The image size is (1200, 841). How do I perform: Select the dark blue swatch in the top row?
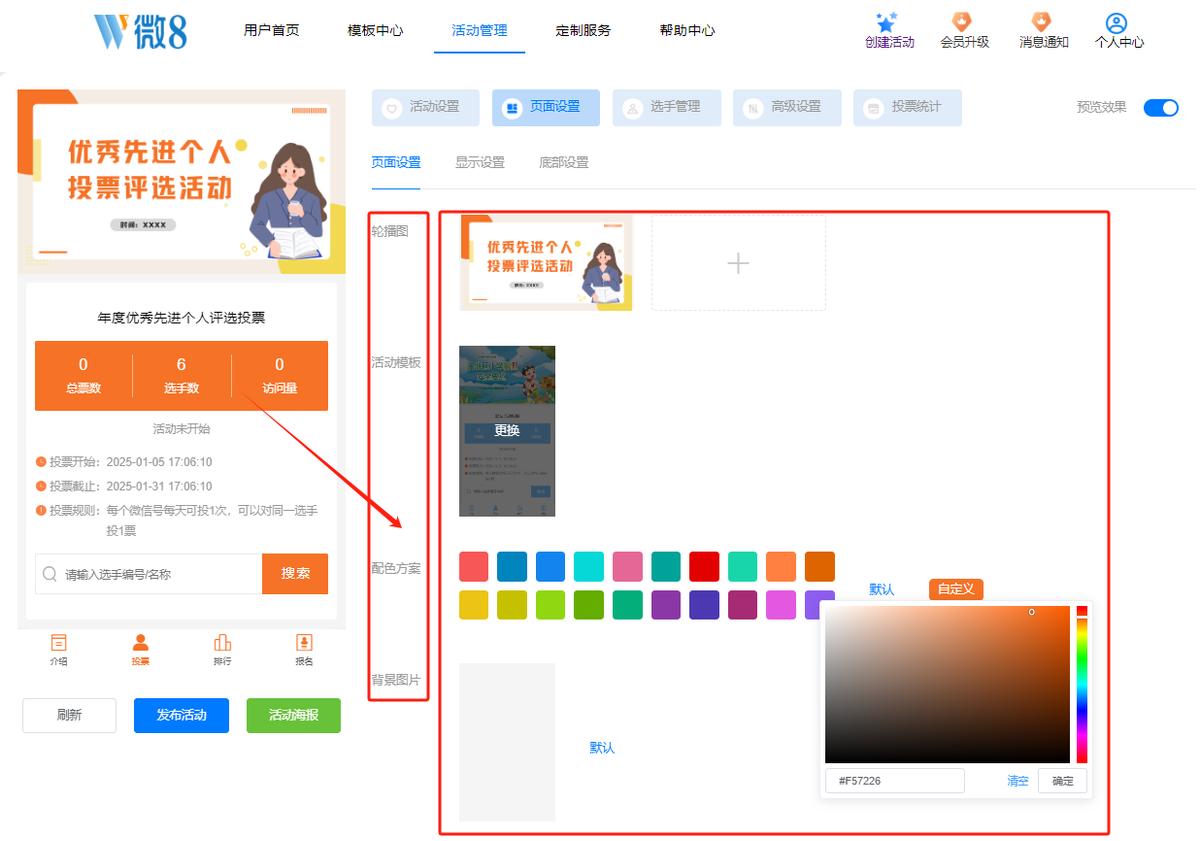point(512,566)
